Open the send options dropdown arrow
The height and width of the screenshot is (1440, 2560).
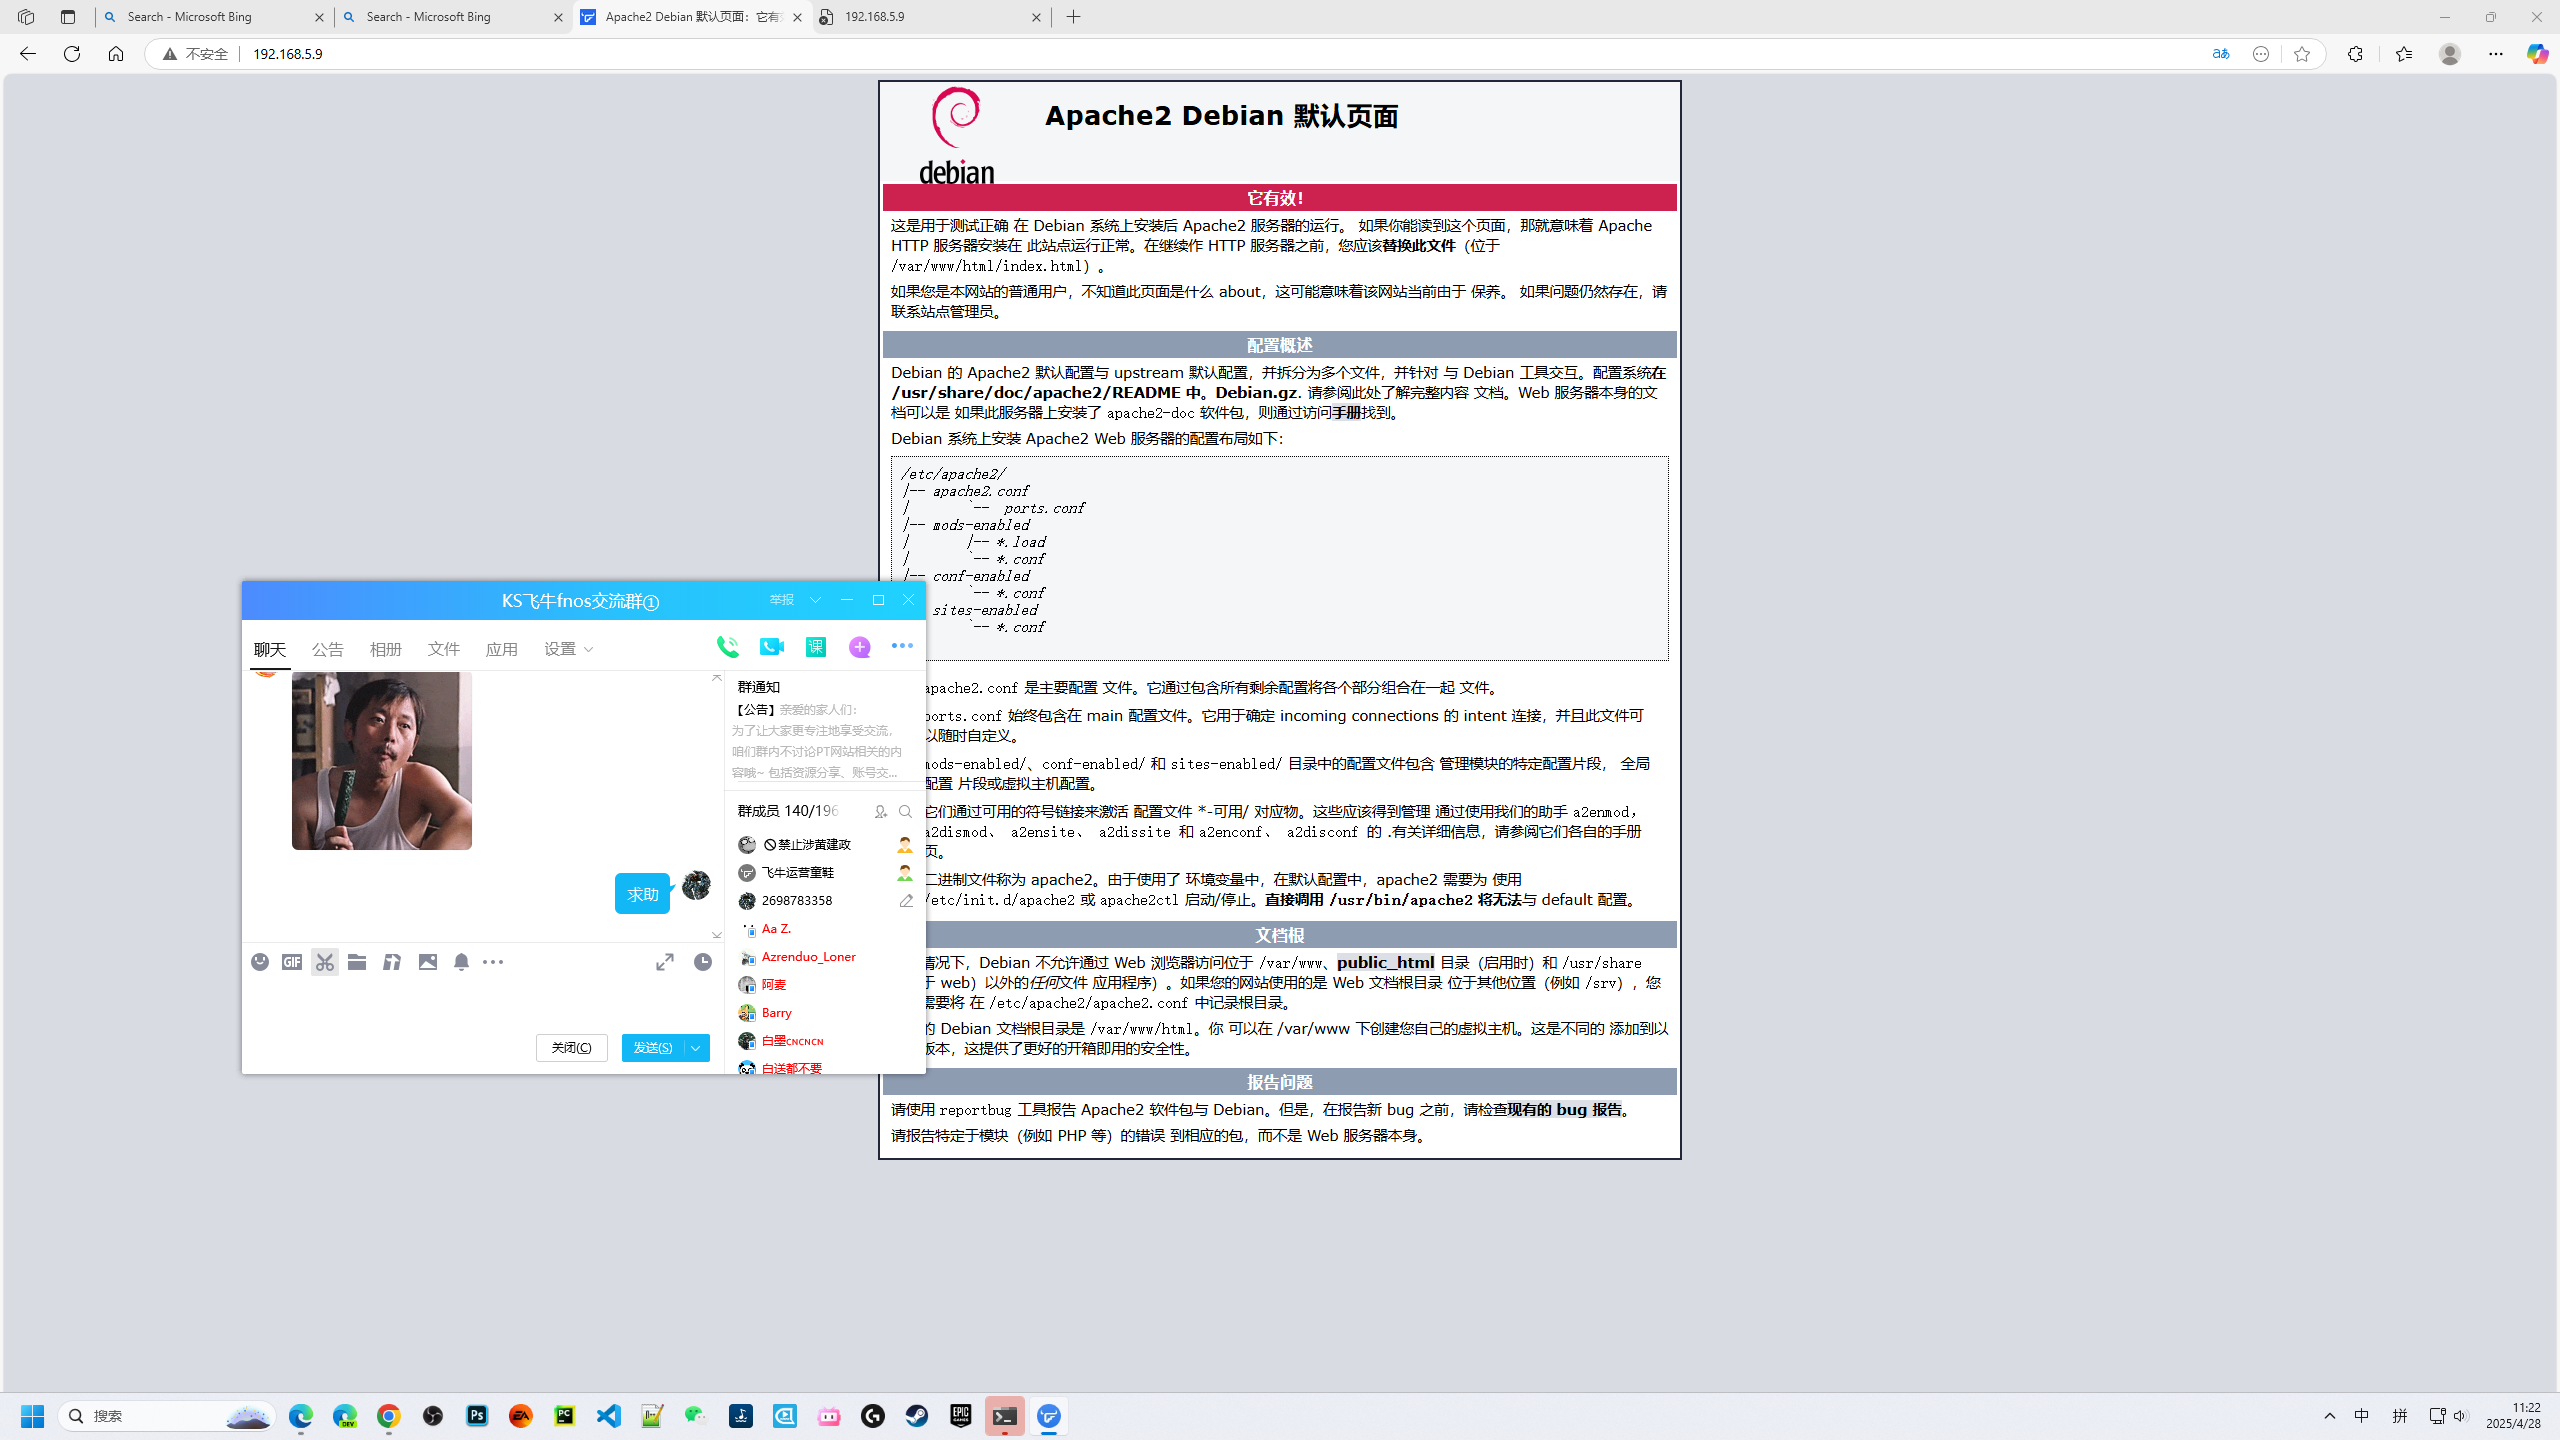tap(696, 1048)
